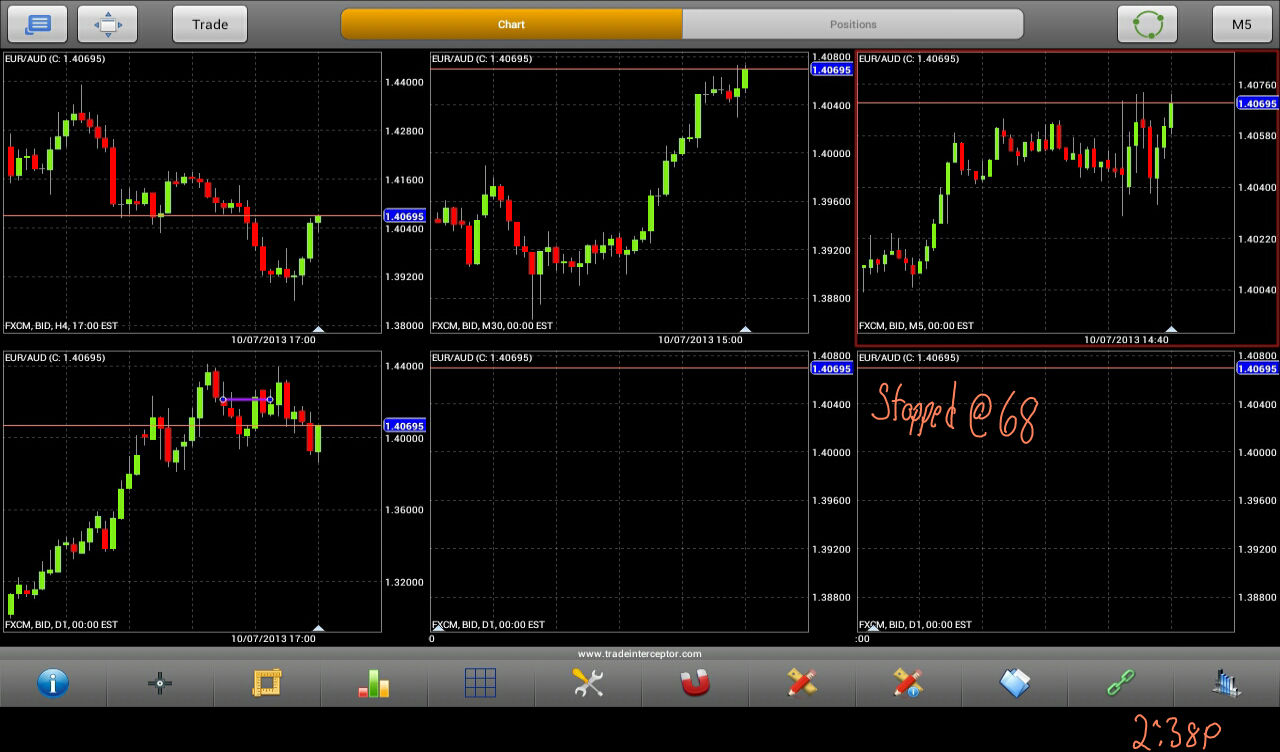This screenshot has height=752, width=1280.
Task: Open drawing tools pencil and ruler icon
Action: [x=801, y=683]
